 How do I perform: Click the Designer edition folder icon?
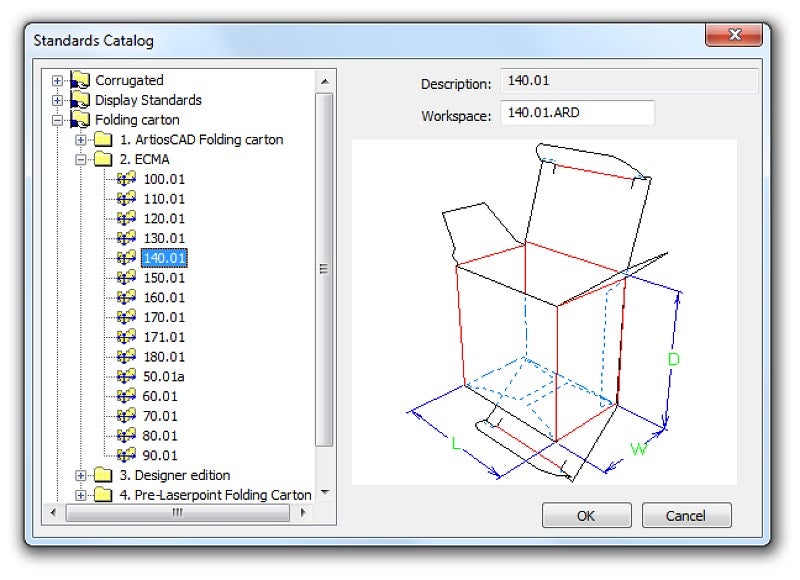pyautogui.click(x=102, y=476)
